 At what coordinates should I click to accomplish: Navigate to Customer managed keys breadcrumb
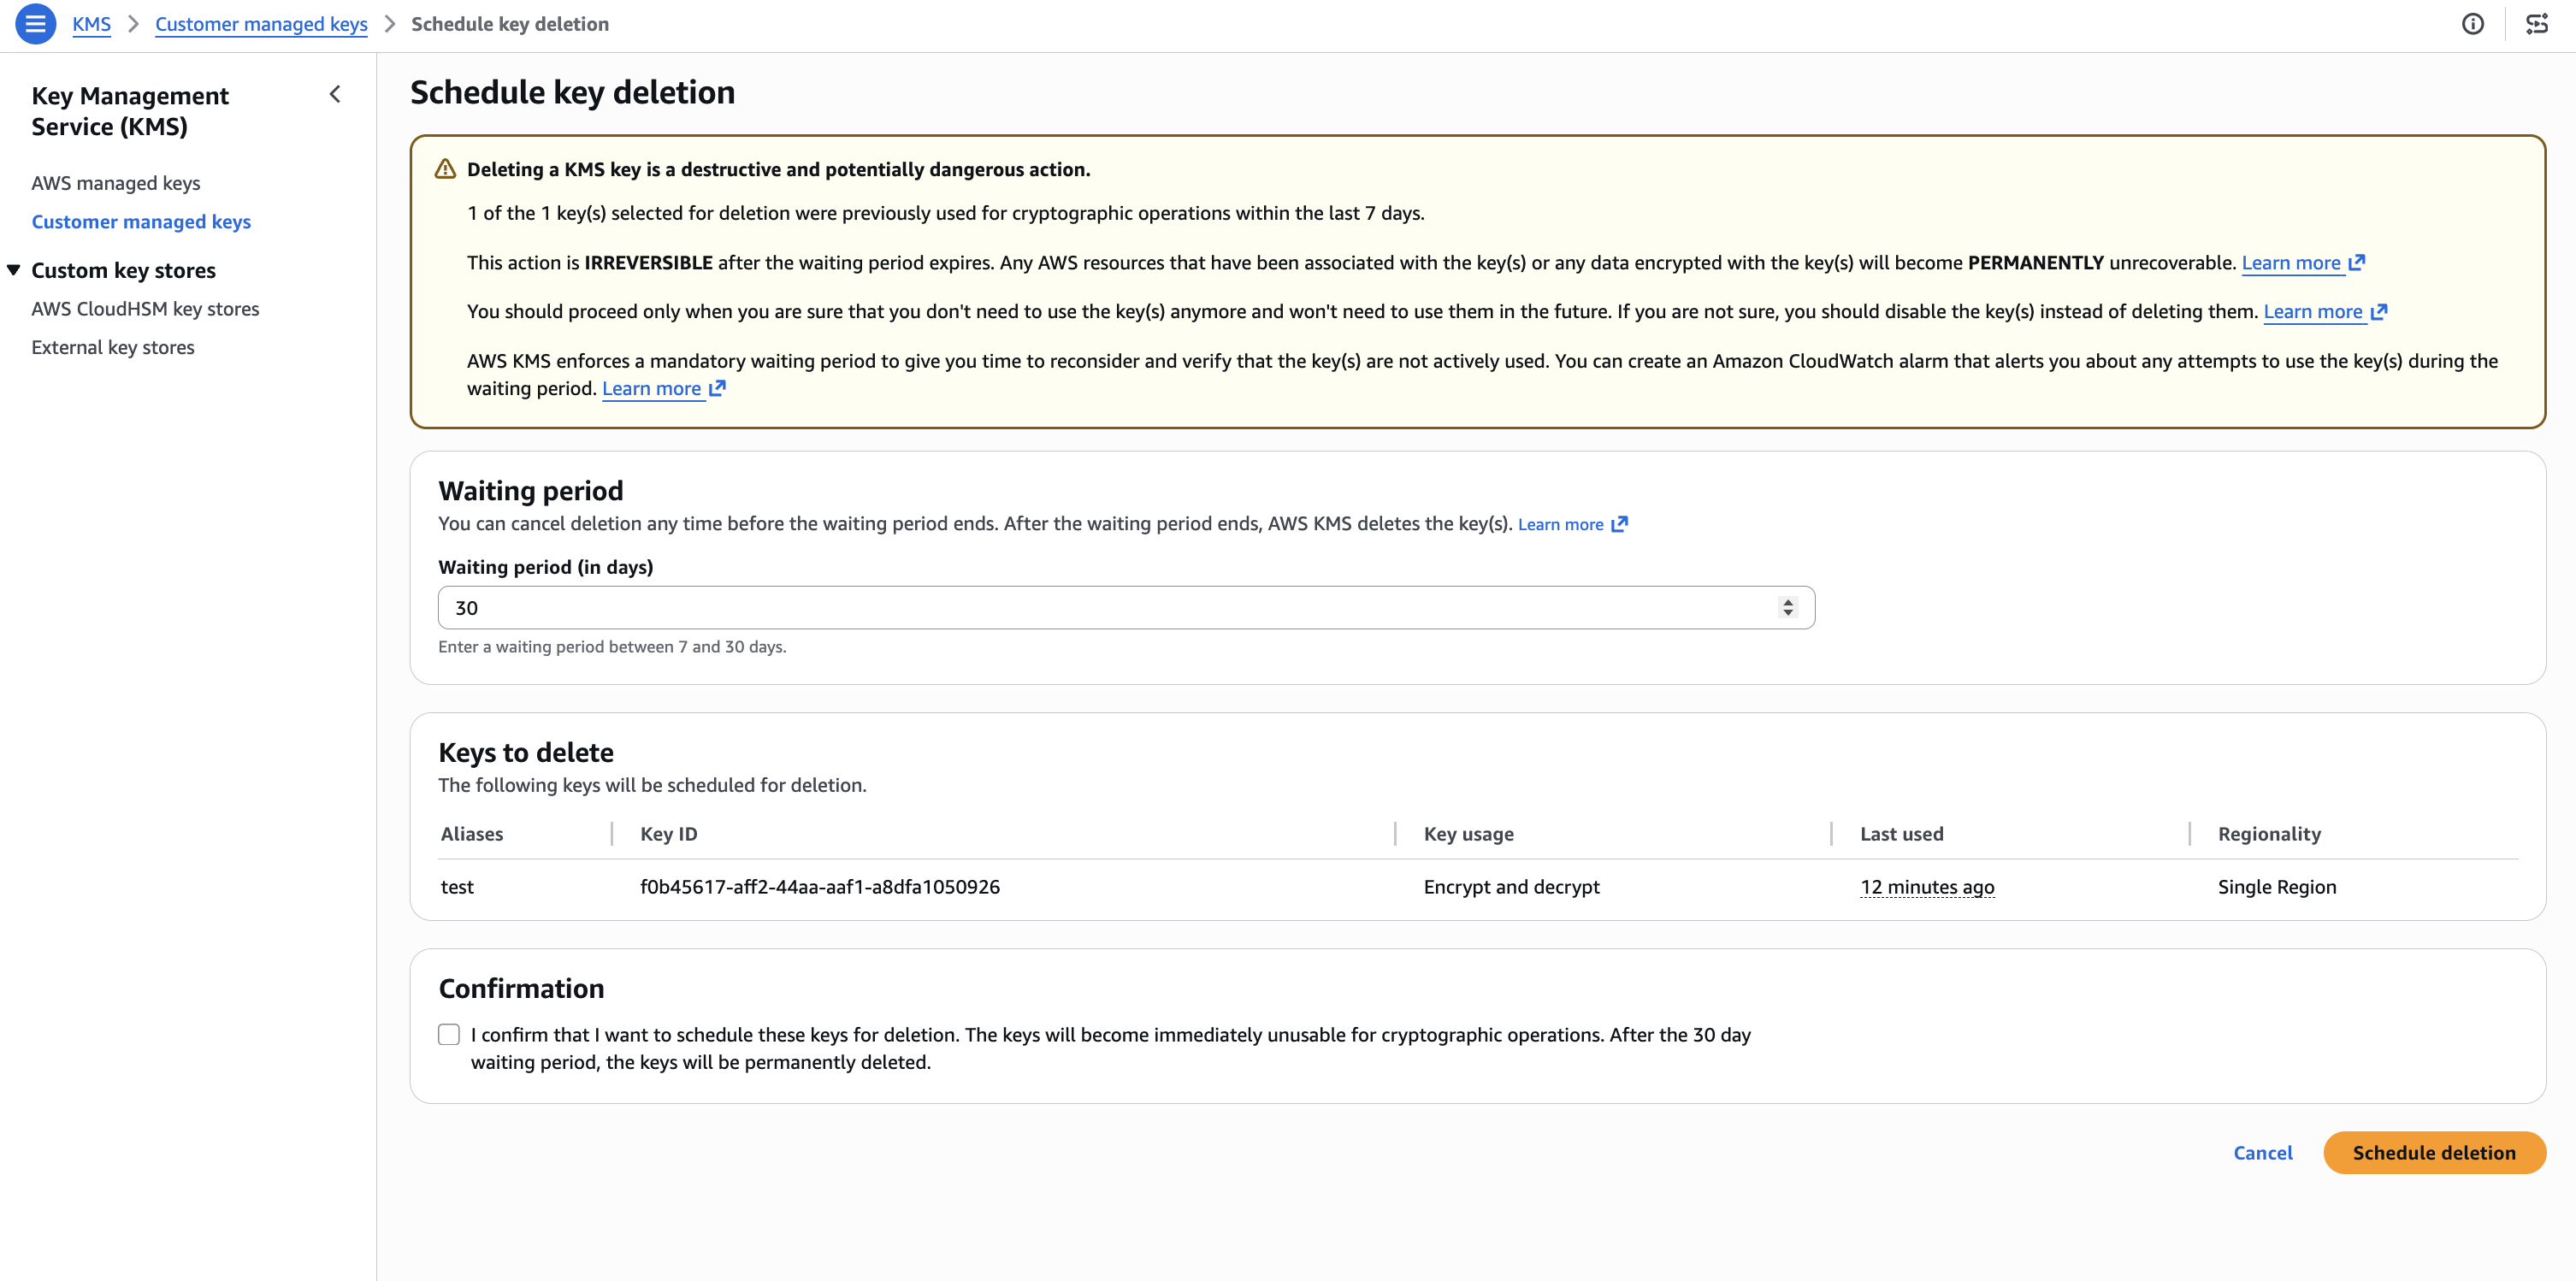pyautogui.click(x=261, y=24)
